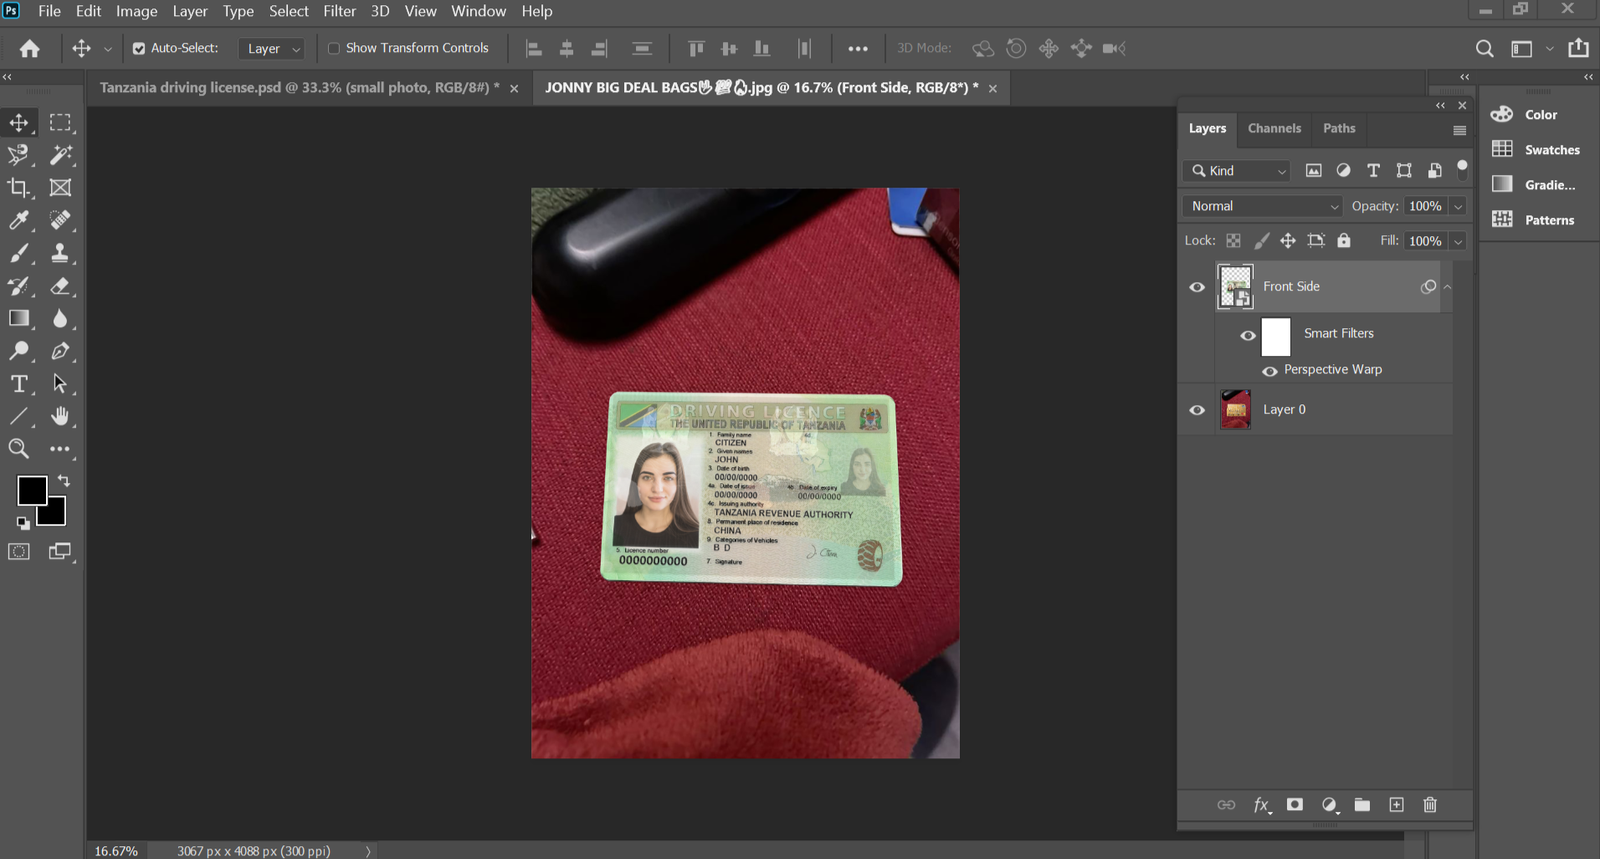Expand the layer Opacity dropdown arrow
The width and height of the screenshot is (1600, 859).
(1458, 206)
